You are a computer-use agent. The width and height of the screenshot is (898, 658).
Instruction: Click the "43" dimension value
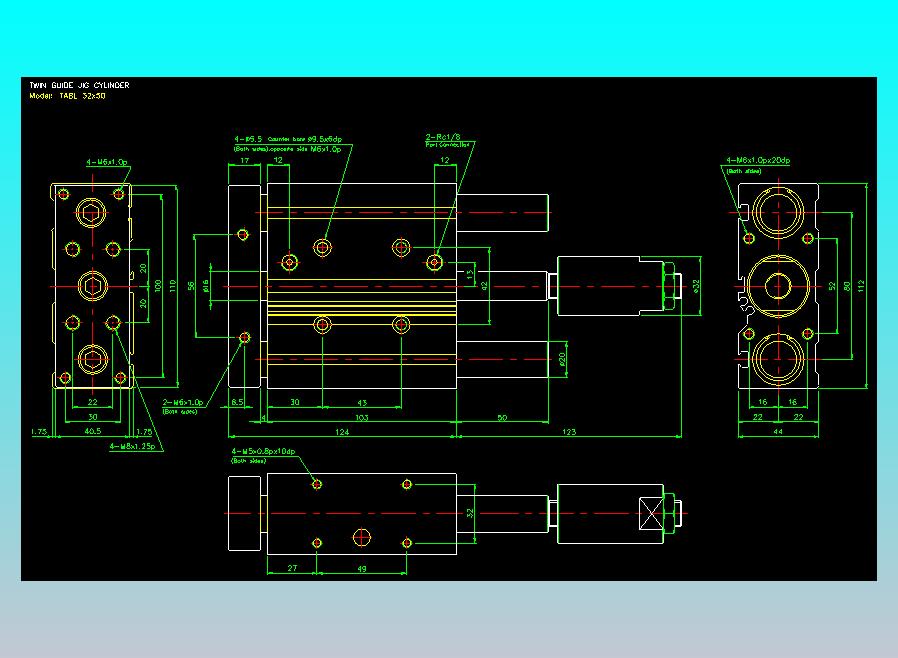(x=362, y=403)
